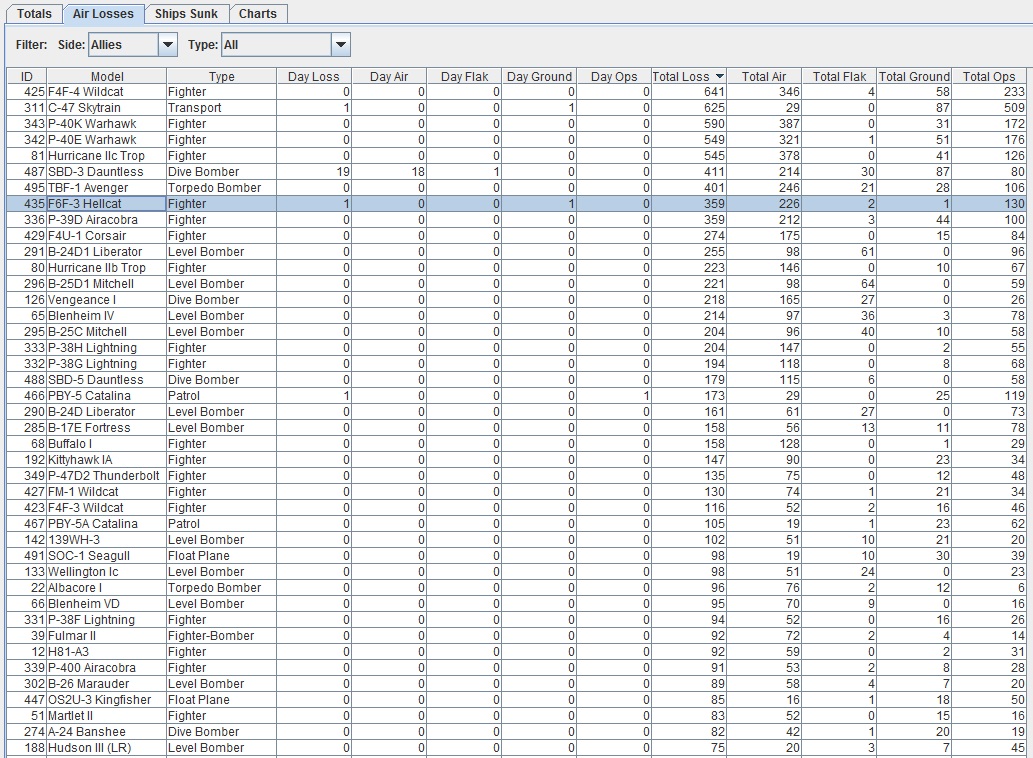1033x758 pixels.
Task: Select the Buffalo I row
Action: pyautogui.click(x=516, y=443)
